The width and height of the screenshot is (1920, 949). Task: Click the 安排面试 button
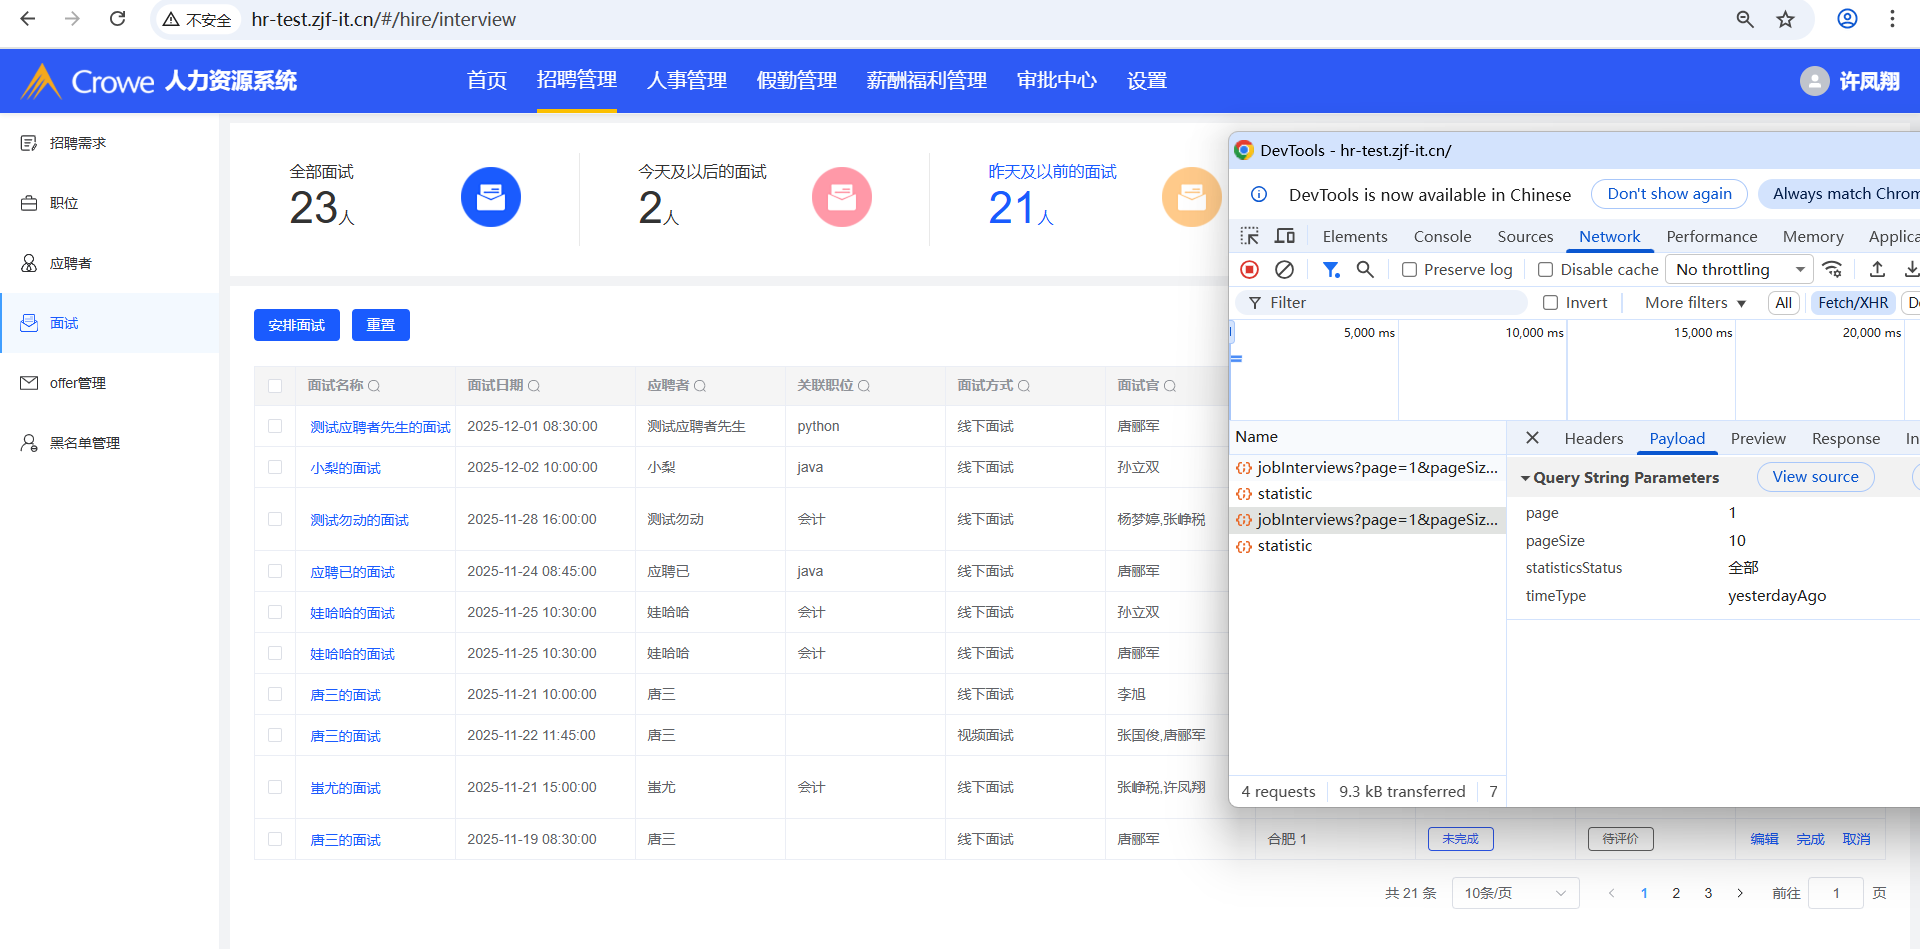tap(297, 325)
